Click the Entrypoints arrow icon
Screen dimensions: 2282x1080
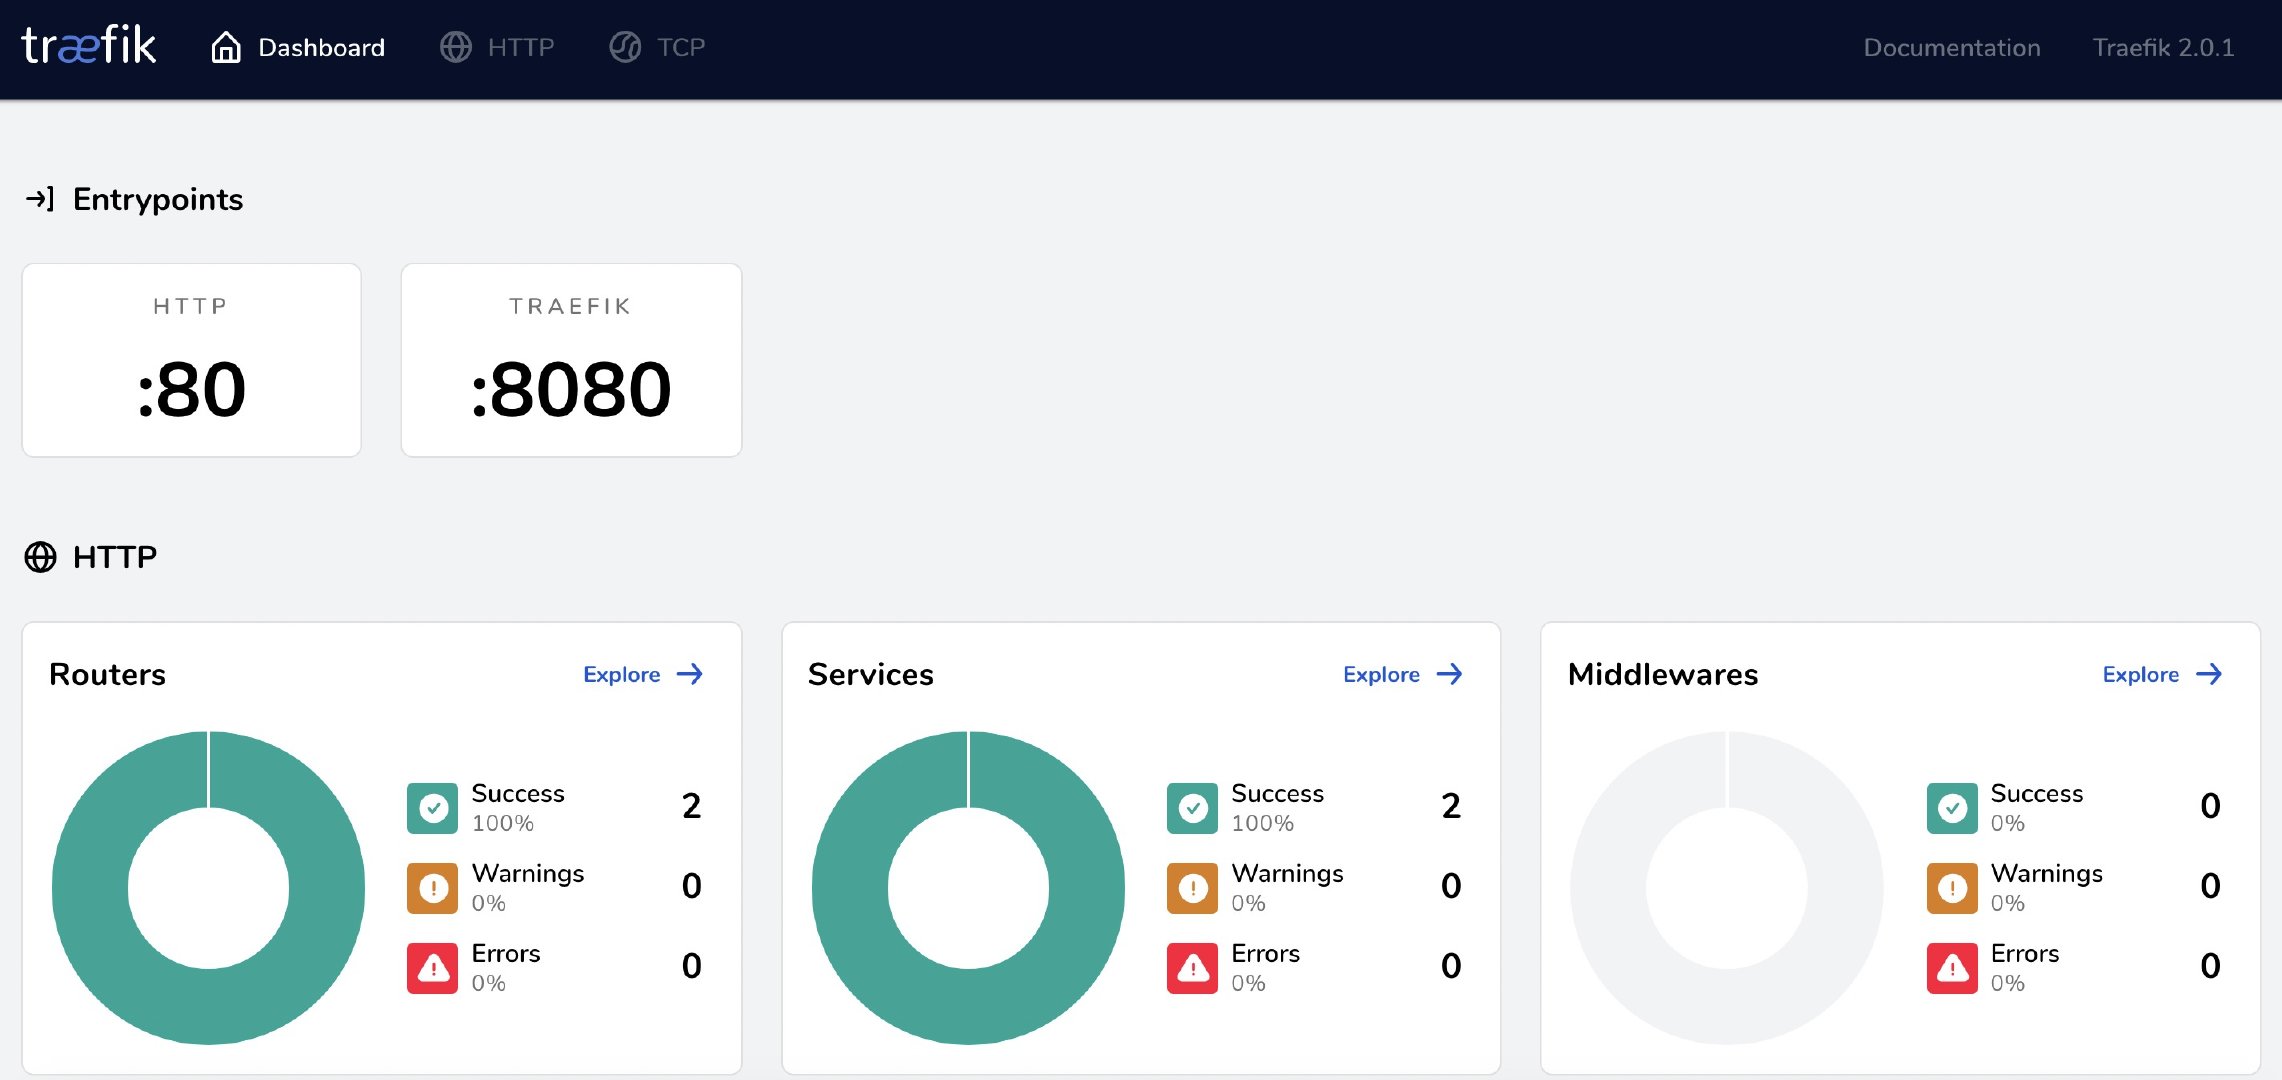click(40, 199)
